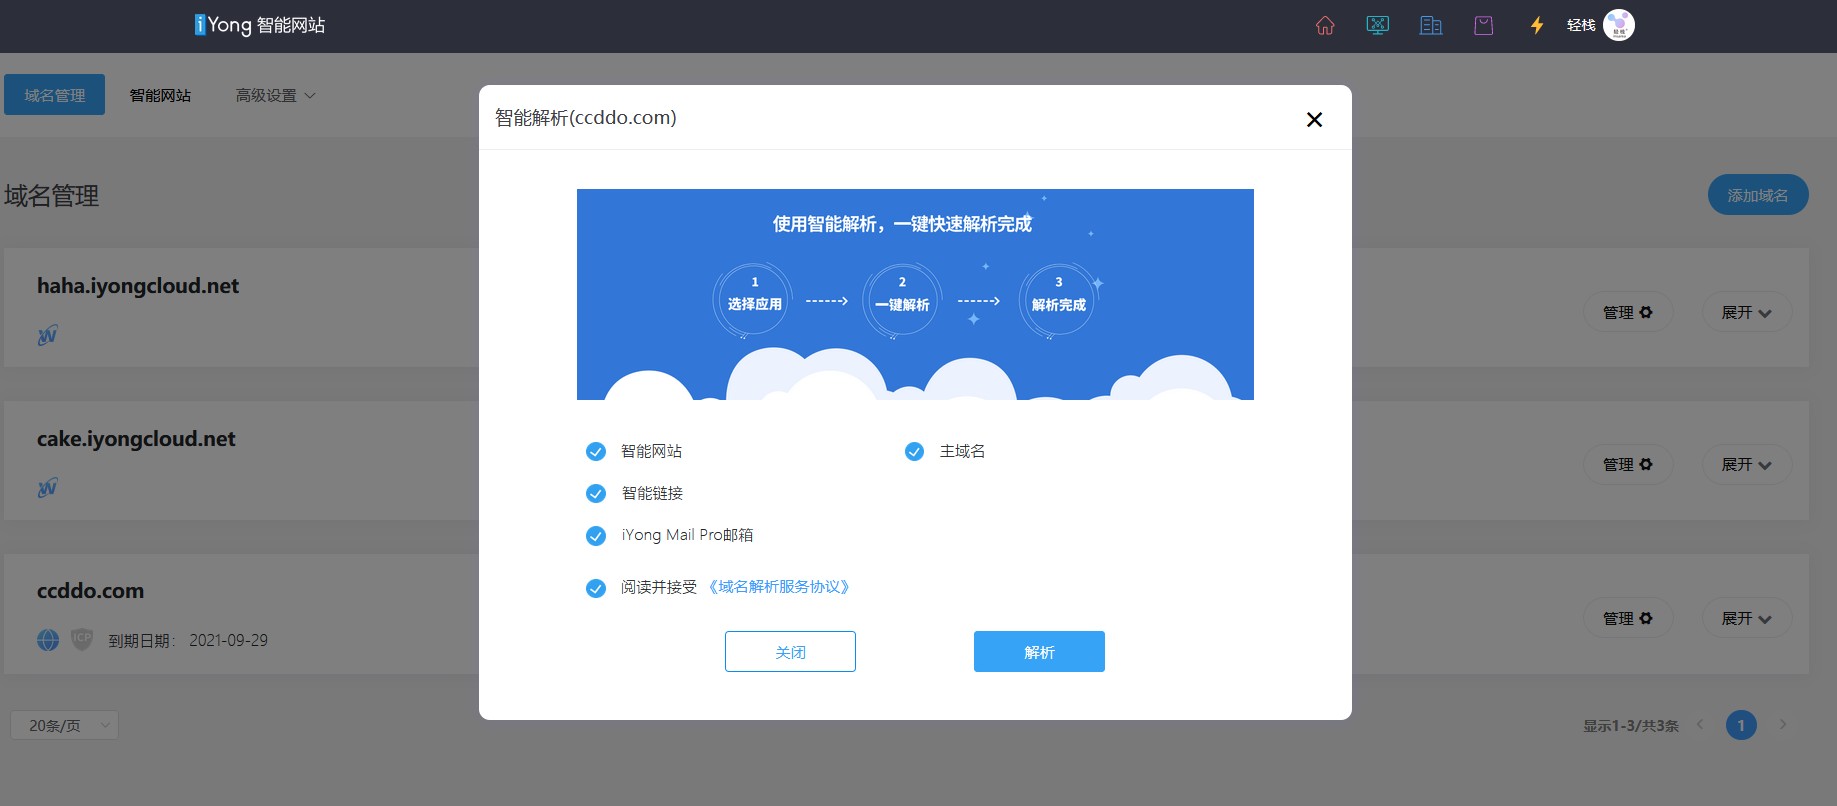Viewport: 1837px width, 806px height.
Task: Go to next page arrow
Action: [1782, 725]
